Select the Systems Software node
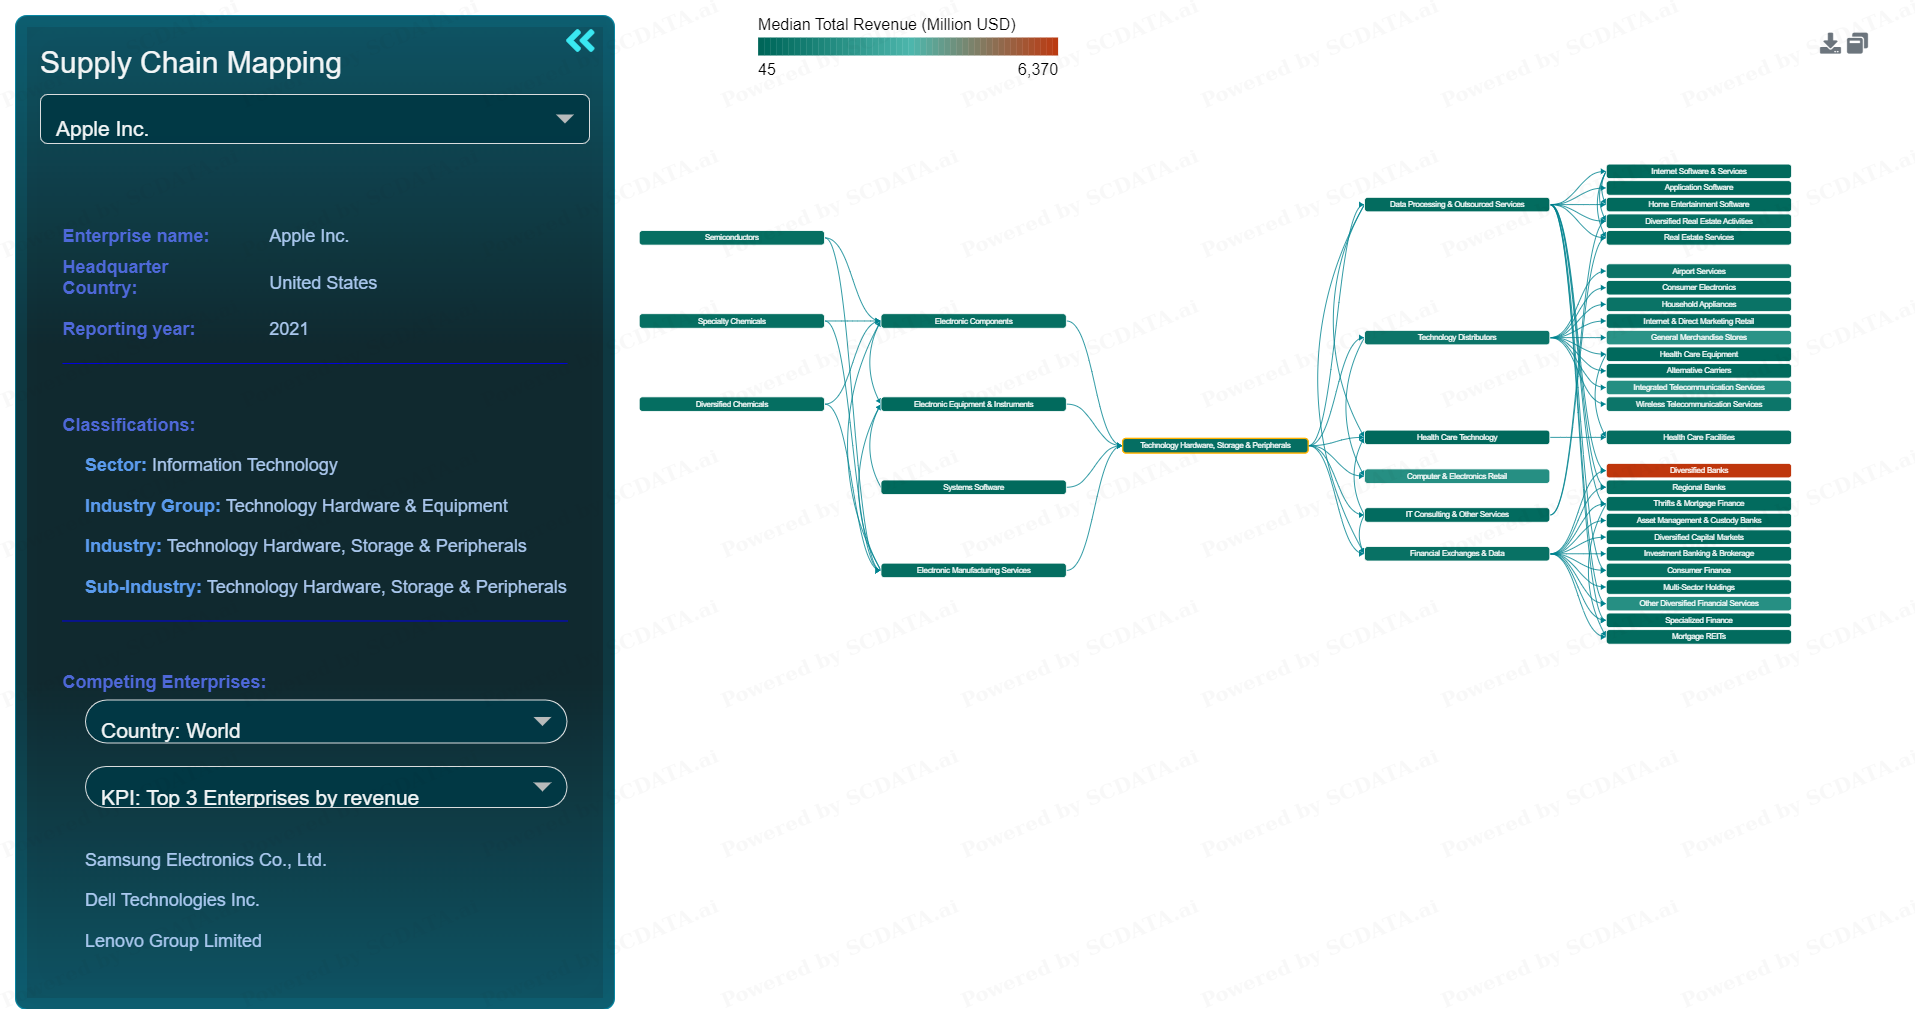 tap(973, 487)
